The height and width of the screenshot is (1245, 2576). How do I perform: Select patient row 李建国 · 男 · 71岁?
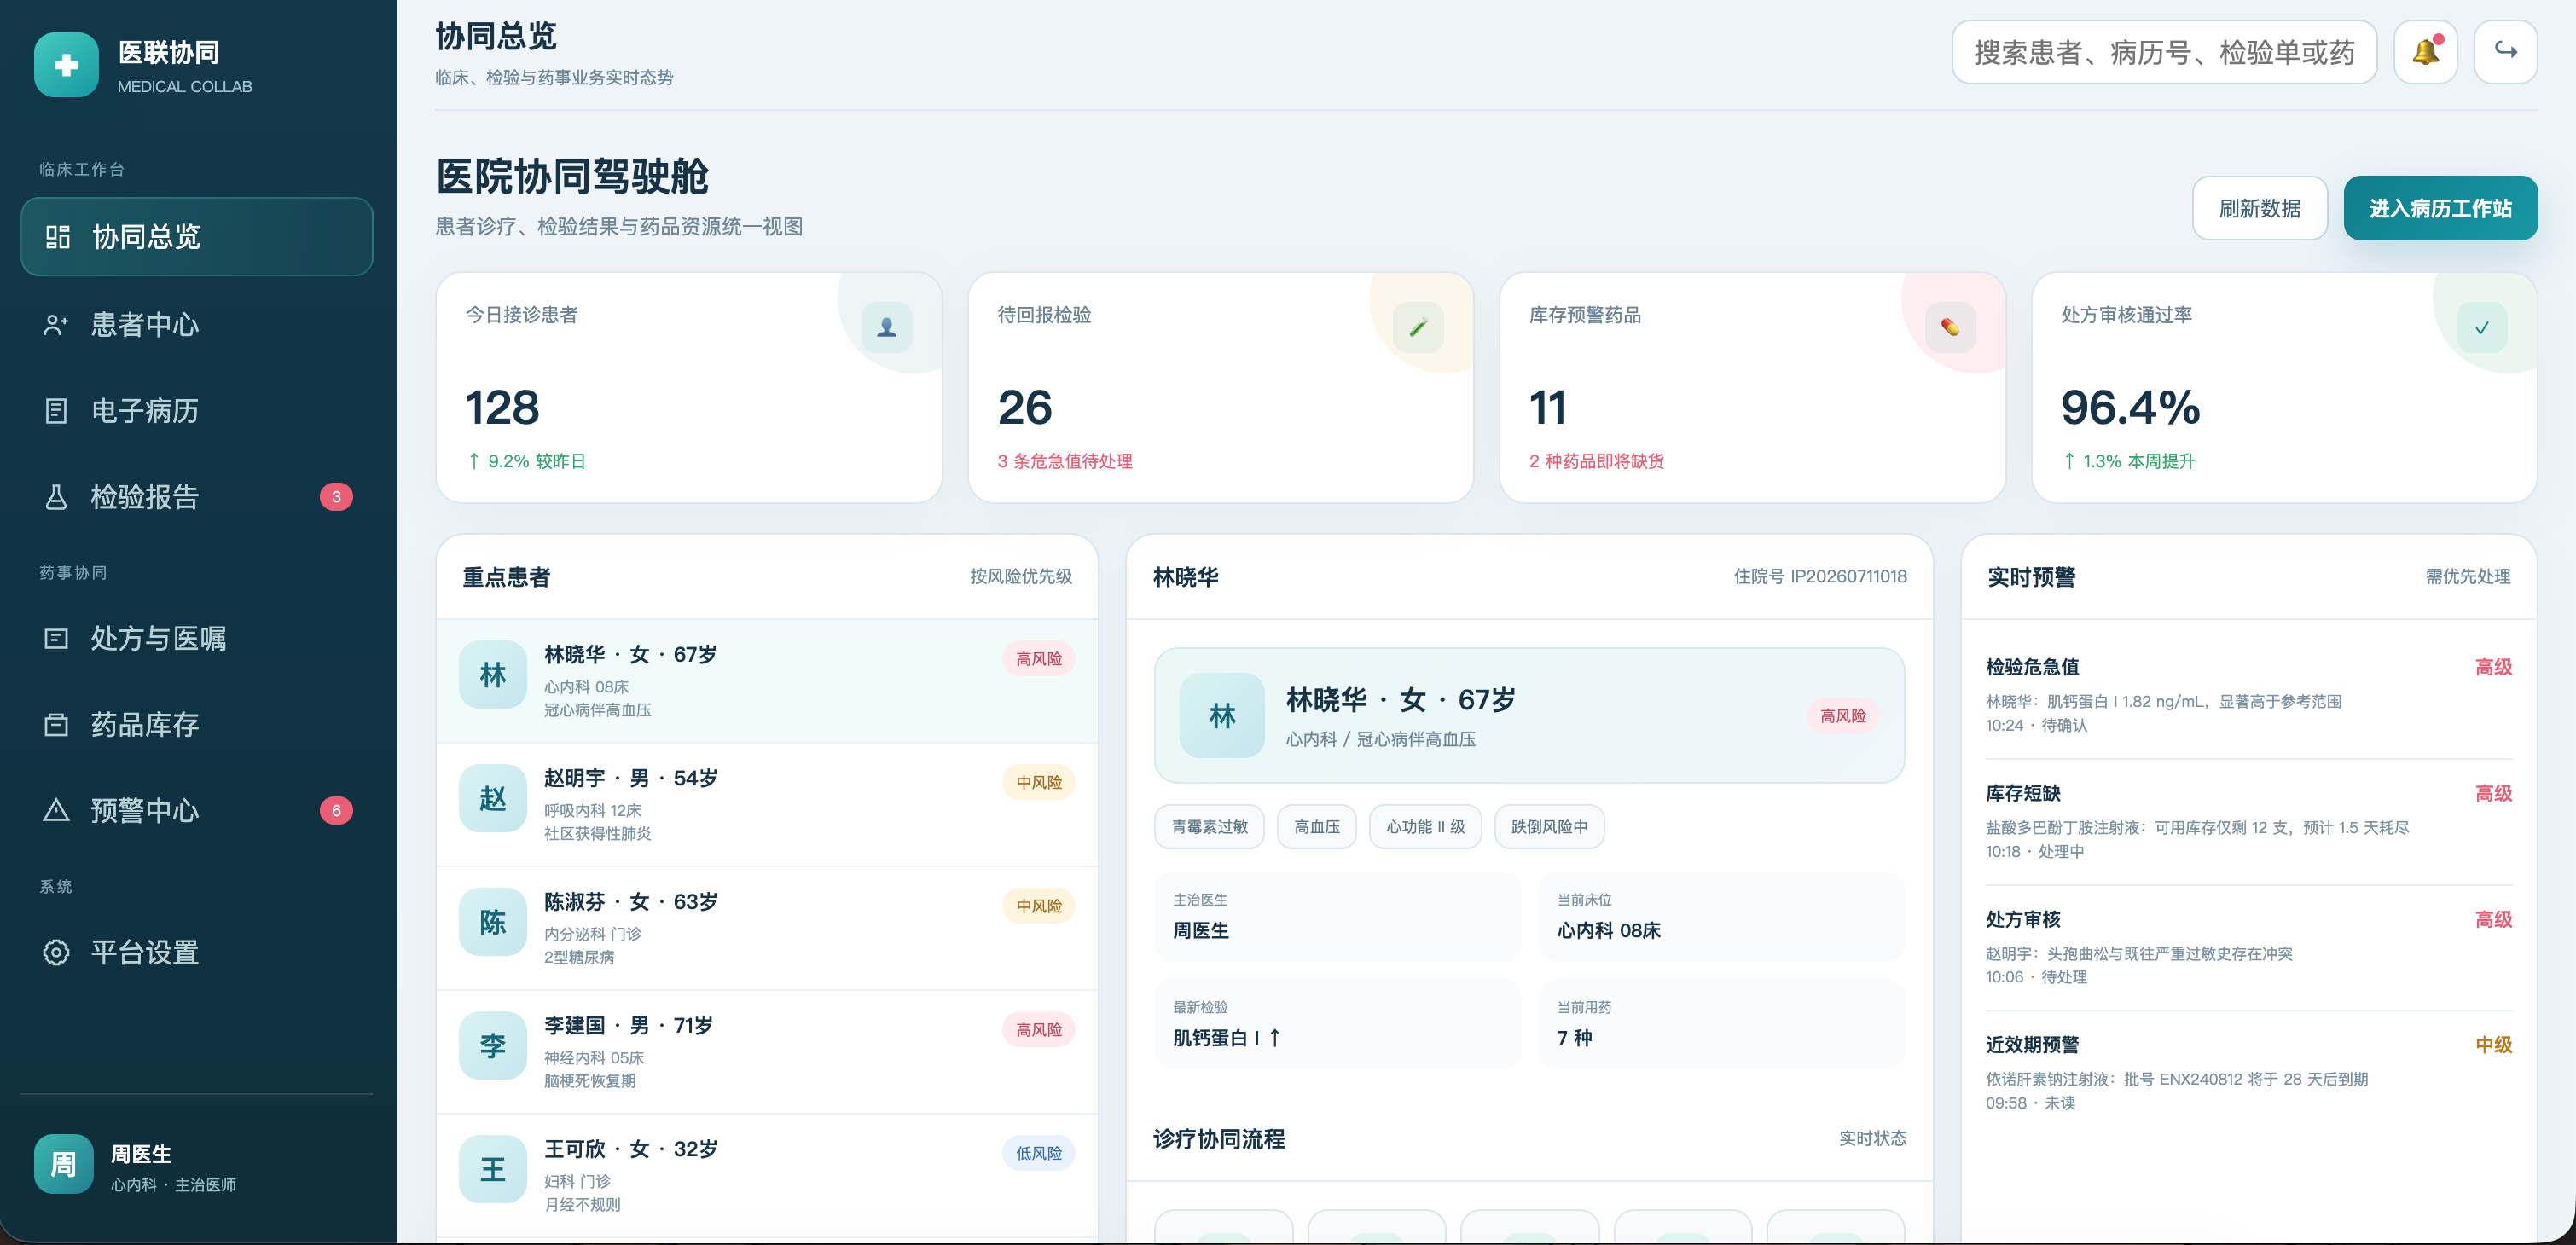pos(767,1052)
